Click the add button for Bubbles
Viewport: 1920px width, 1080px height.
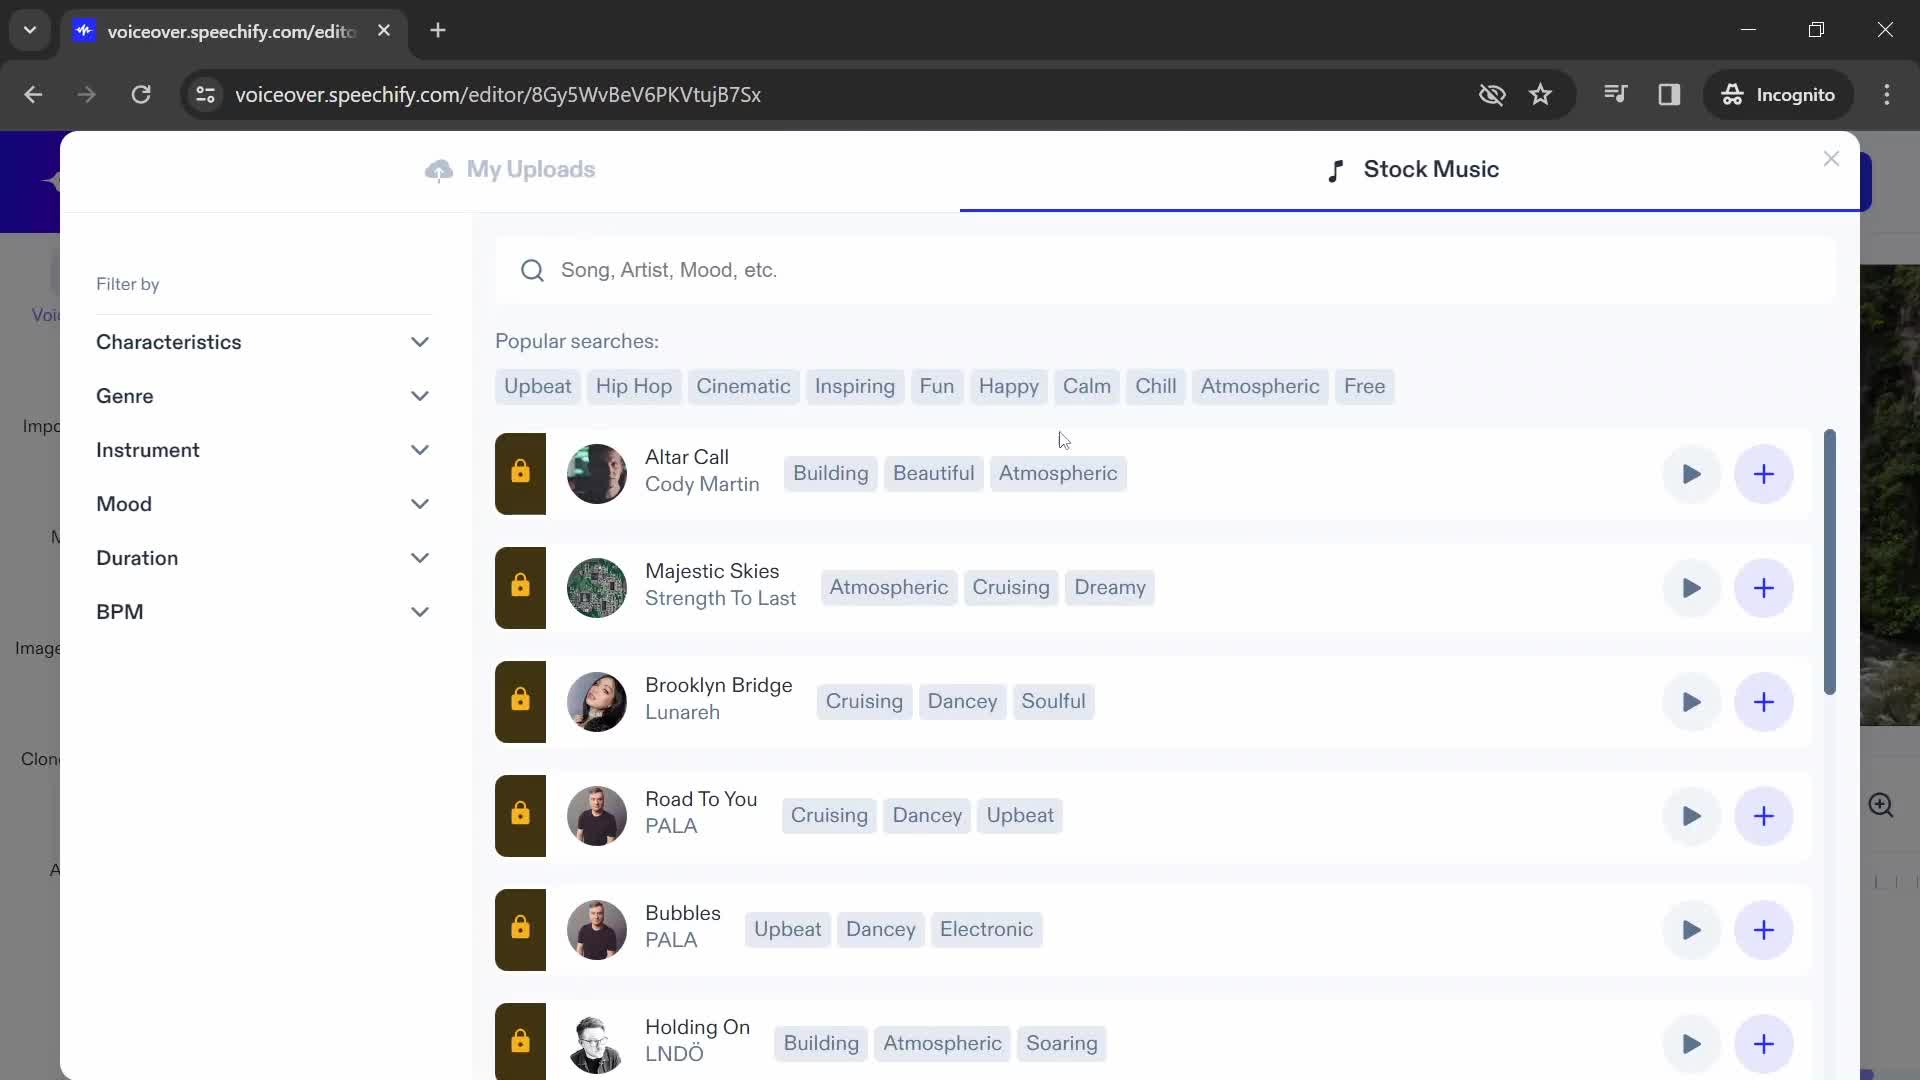click(x=1763, y=930)
